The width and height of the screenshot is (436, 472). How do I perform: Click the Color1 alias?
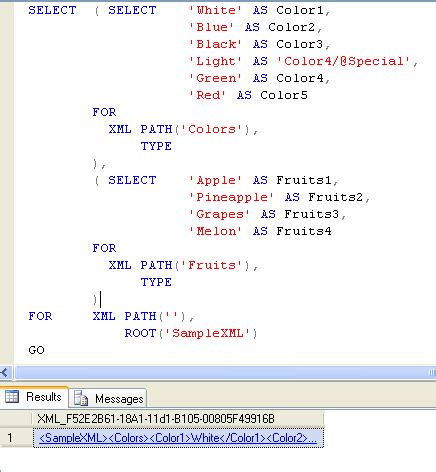click(300, 10)
